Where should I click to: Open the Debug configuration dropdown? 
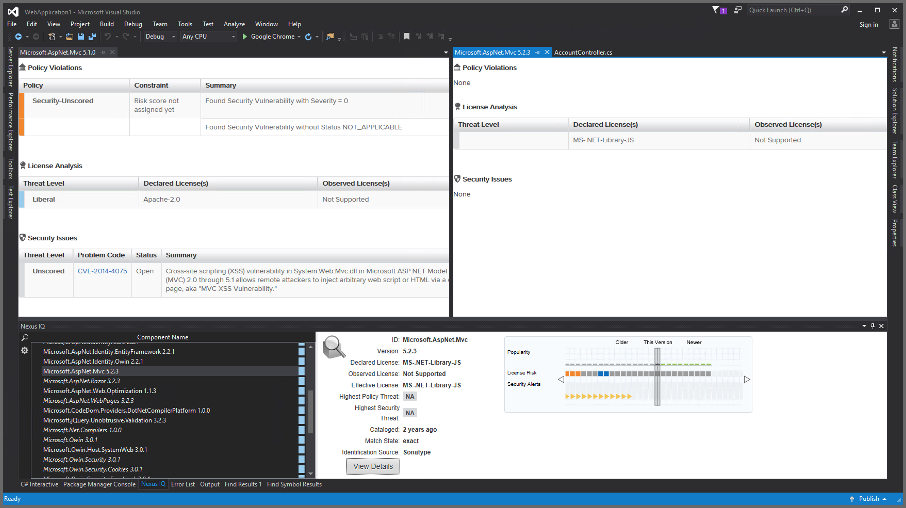[160, 36]
